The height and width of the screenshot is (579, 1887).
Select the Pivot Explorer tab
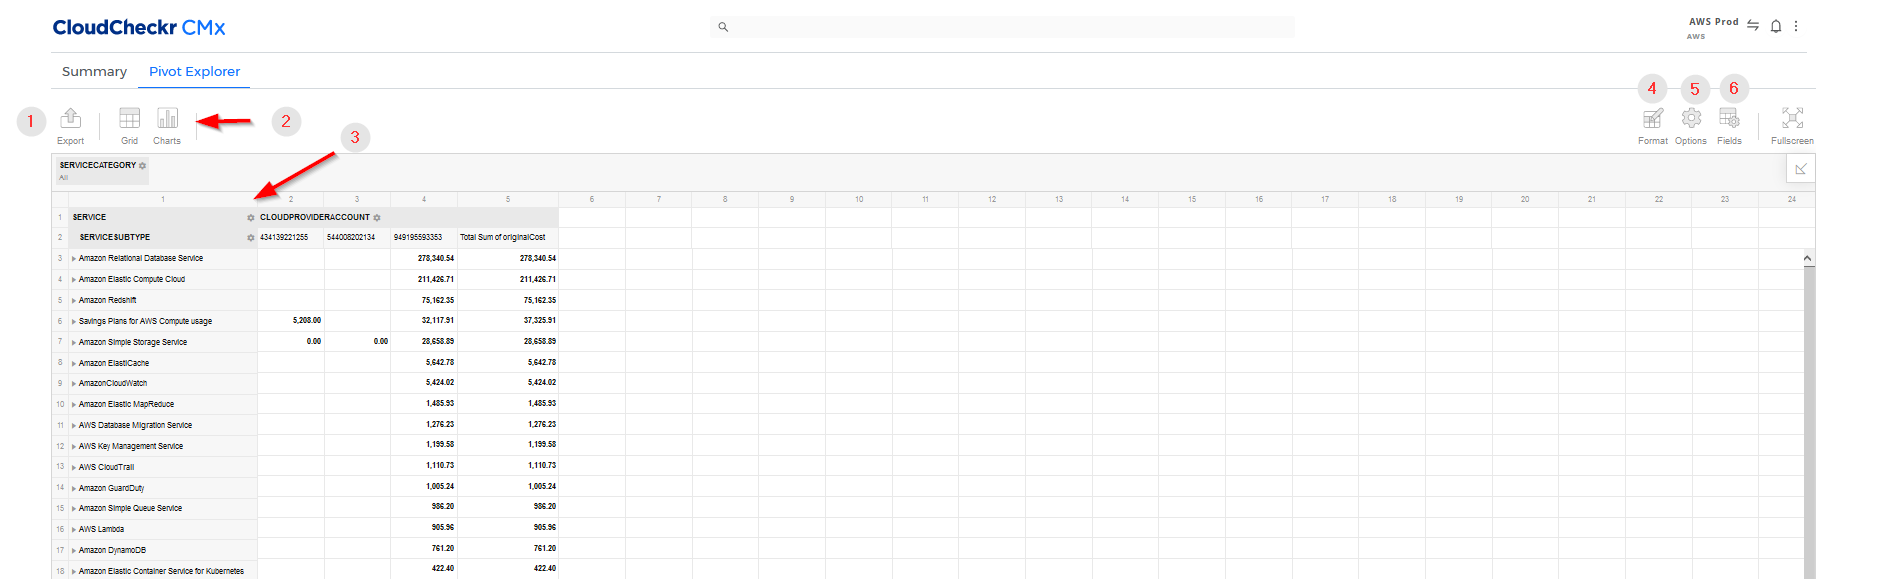pyautogui.click(x=194, y=71)
